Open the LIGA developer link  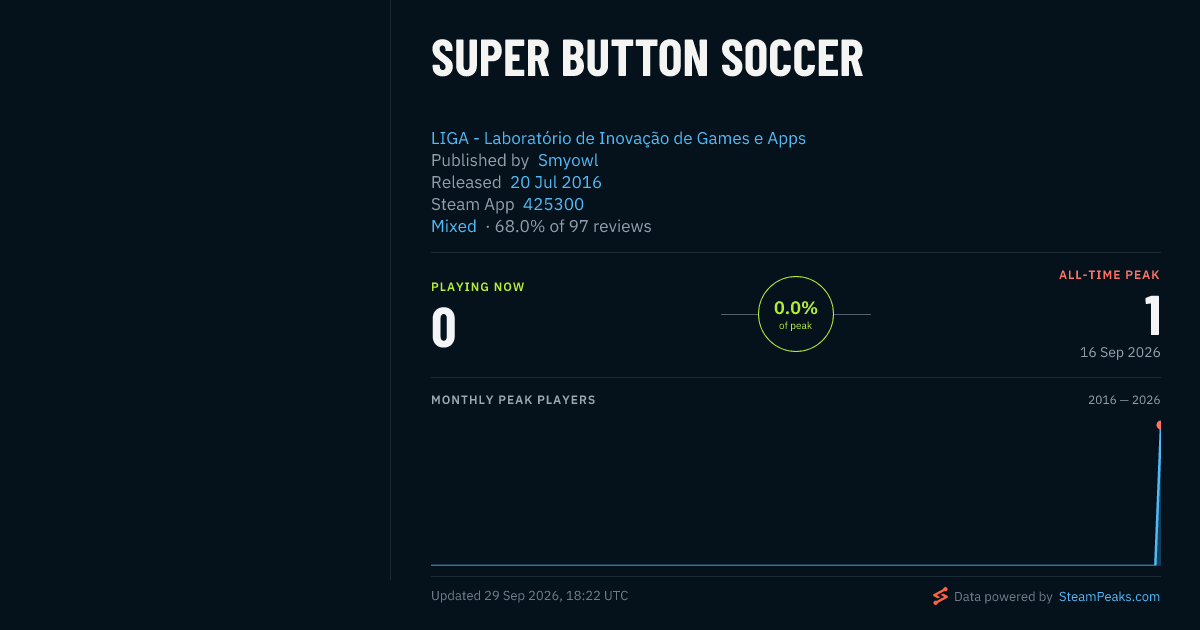(x=618, y=138)
